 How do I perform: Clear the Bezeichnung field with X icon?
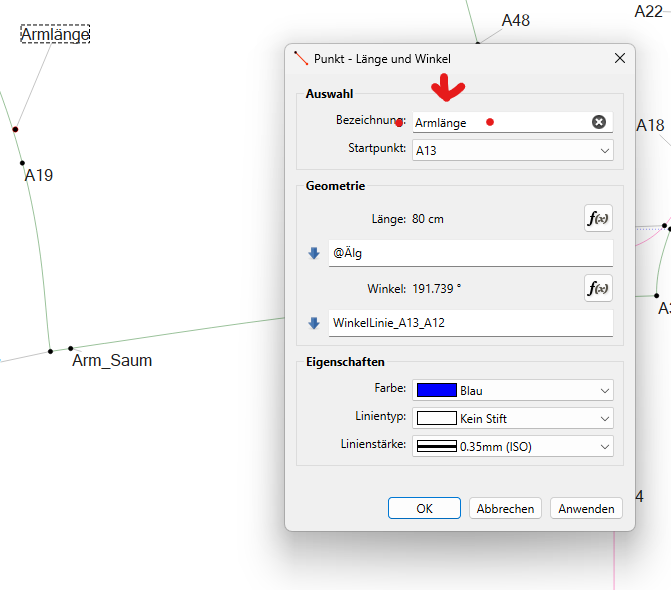[599, 122]
